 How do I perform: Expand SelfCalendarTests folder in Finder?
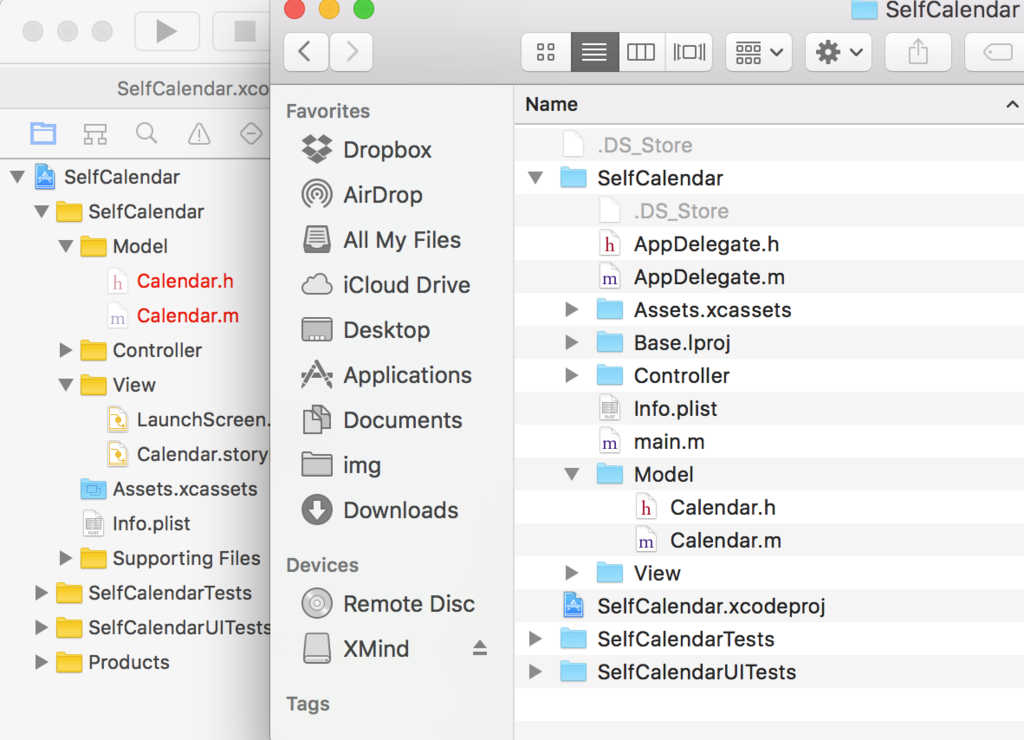tap(535, 638)
